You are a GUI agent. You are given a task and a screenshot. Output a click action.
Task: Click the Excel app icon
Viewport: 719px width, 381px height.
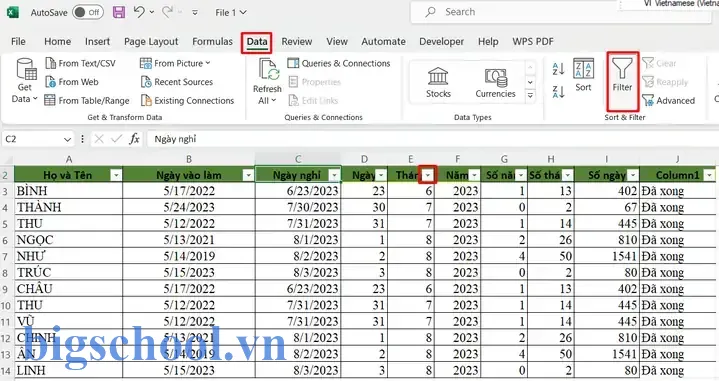click(13, 12)
